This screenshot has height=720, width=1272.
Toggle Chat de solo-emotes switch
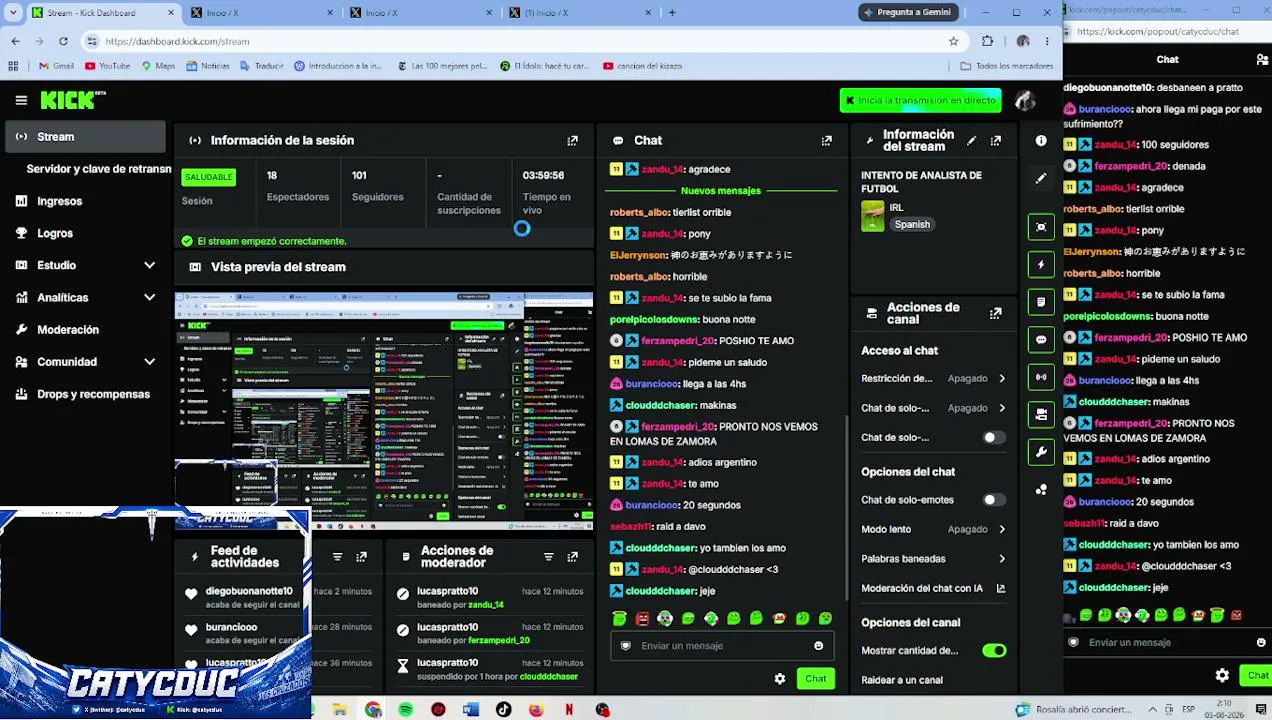(993, 500)
